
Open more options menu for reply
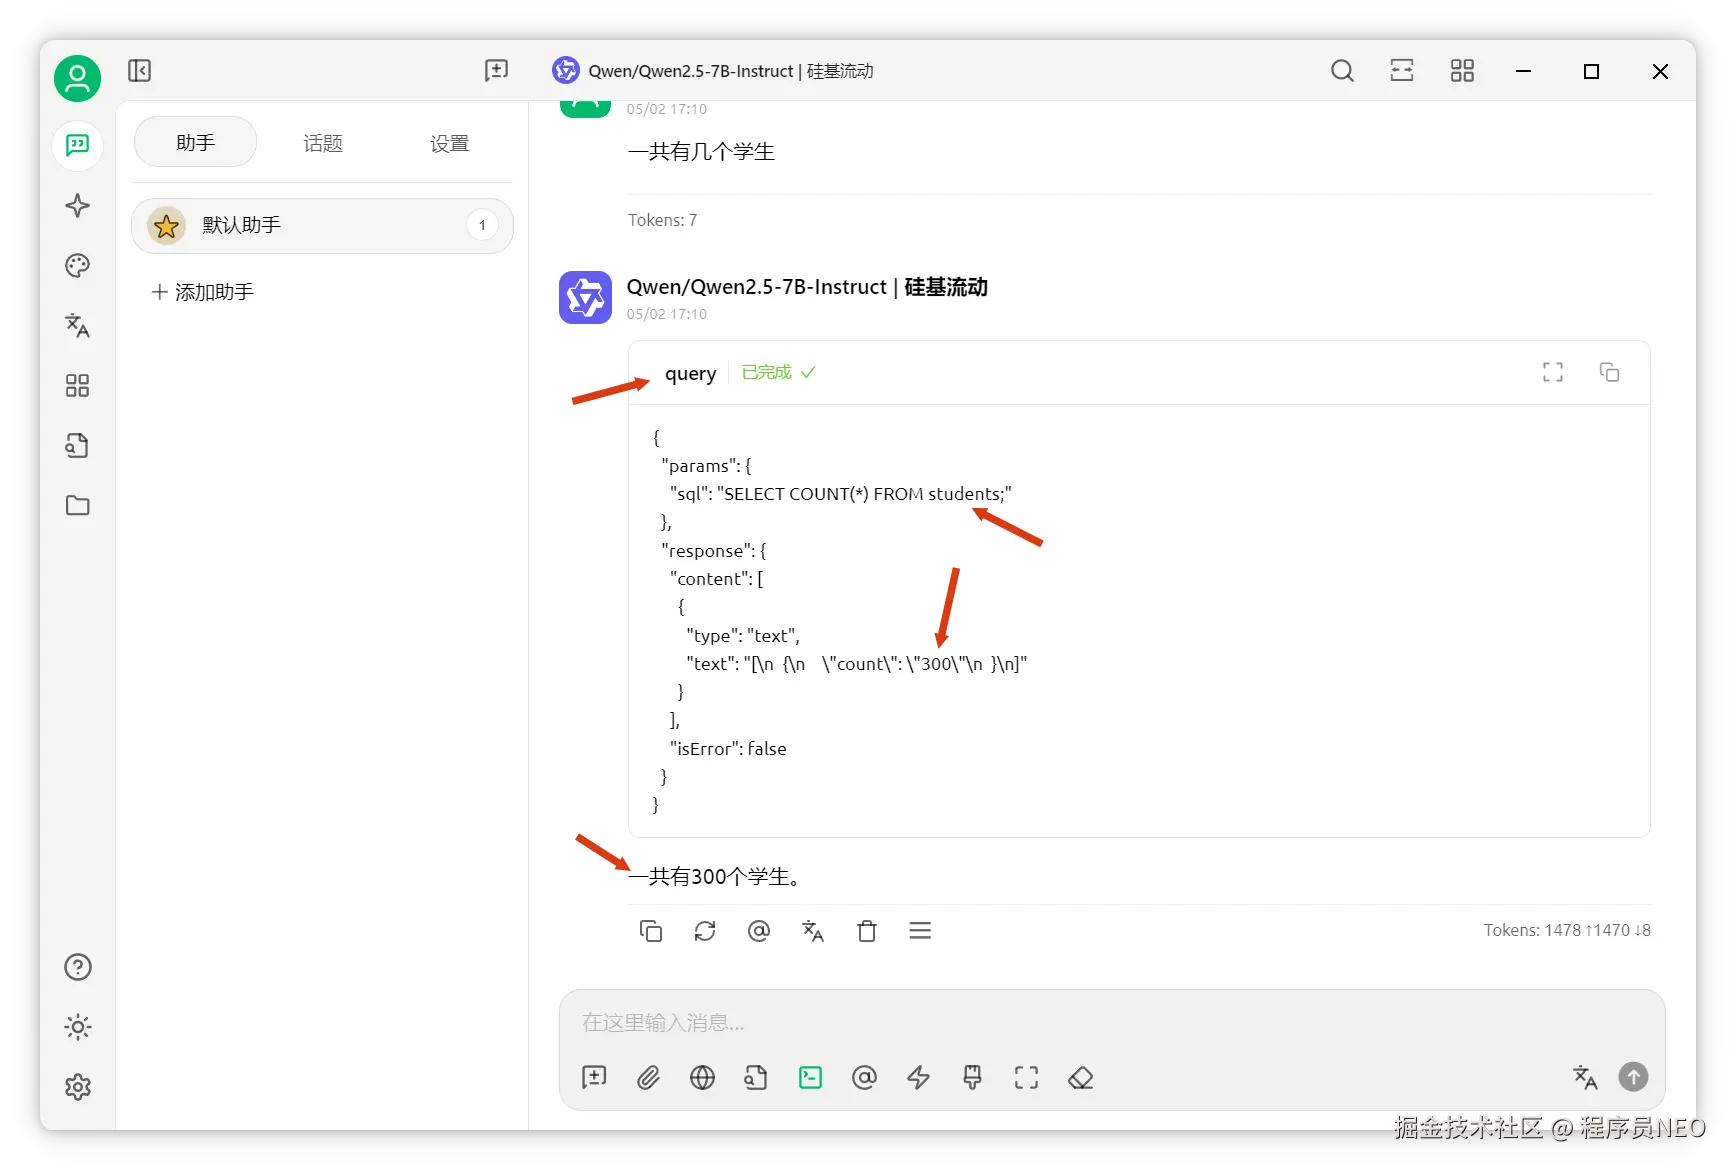pos(920,931)
